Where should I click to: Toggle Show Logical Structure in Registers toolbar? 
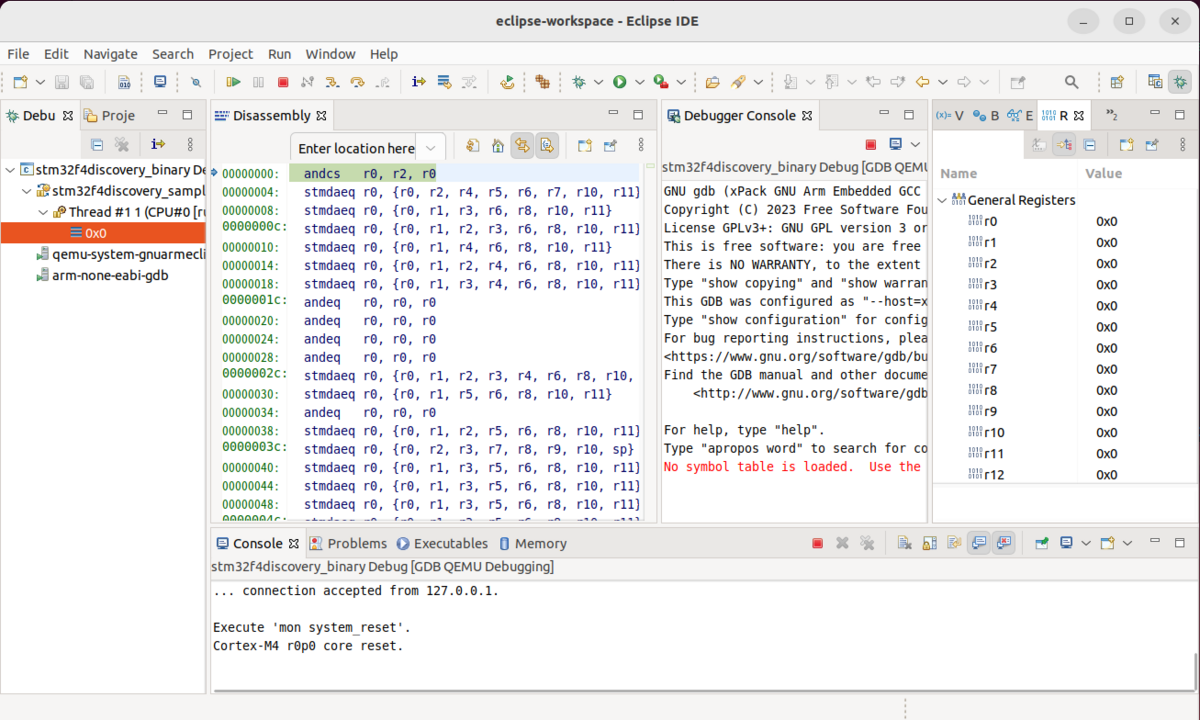click(x=1064, y=145)
